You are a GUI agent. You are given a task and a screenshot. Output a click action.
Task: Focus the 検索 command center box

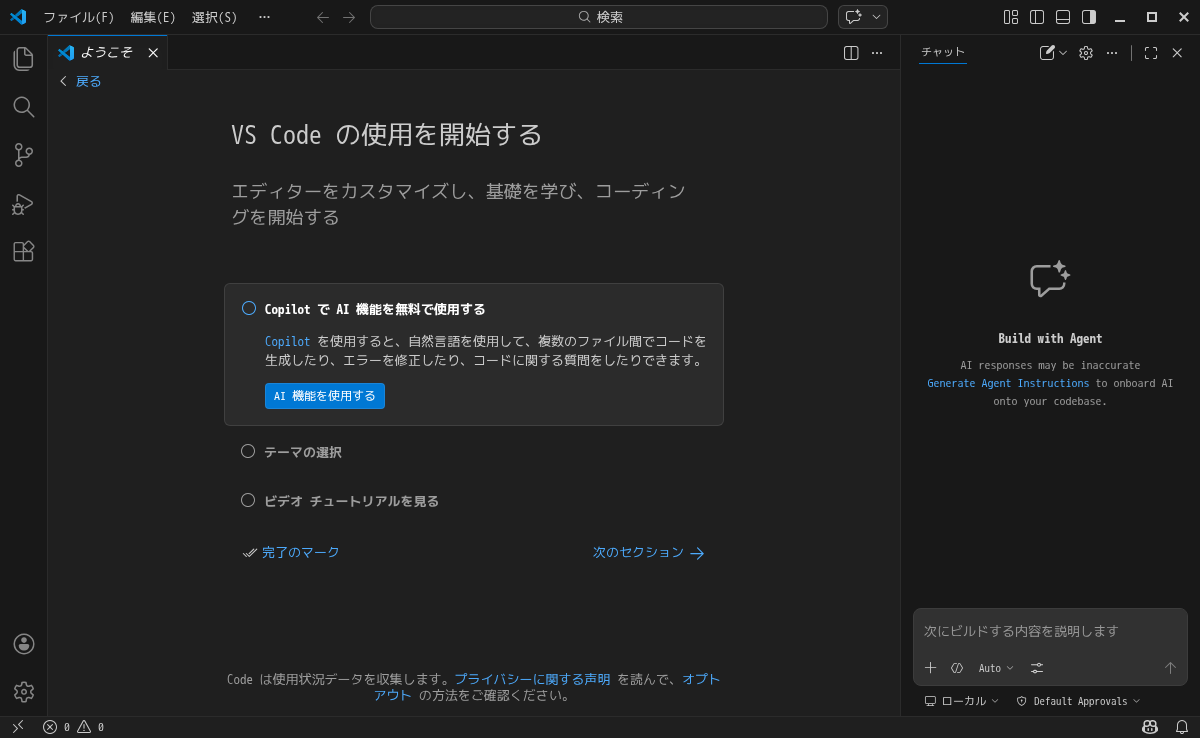click(599, 17)
